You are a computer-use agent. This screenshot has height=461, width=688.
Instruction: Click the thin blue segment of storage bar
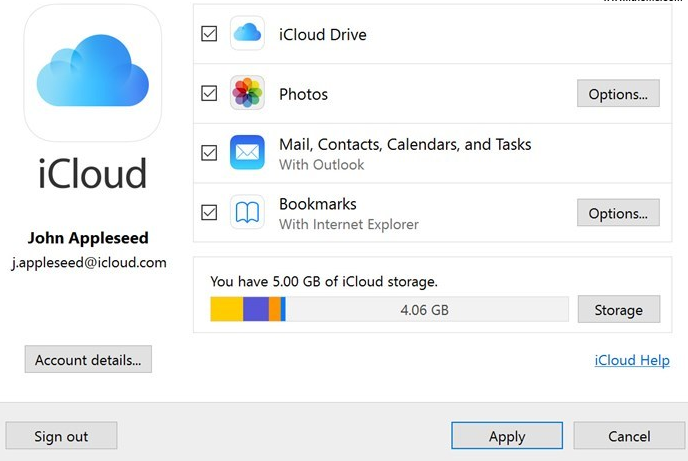(283, 309)
